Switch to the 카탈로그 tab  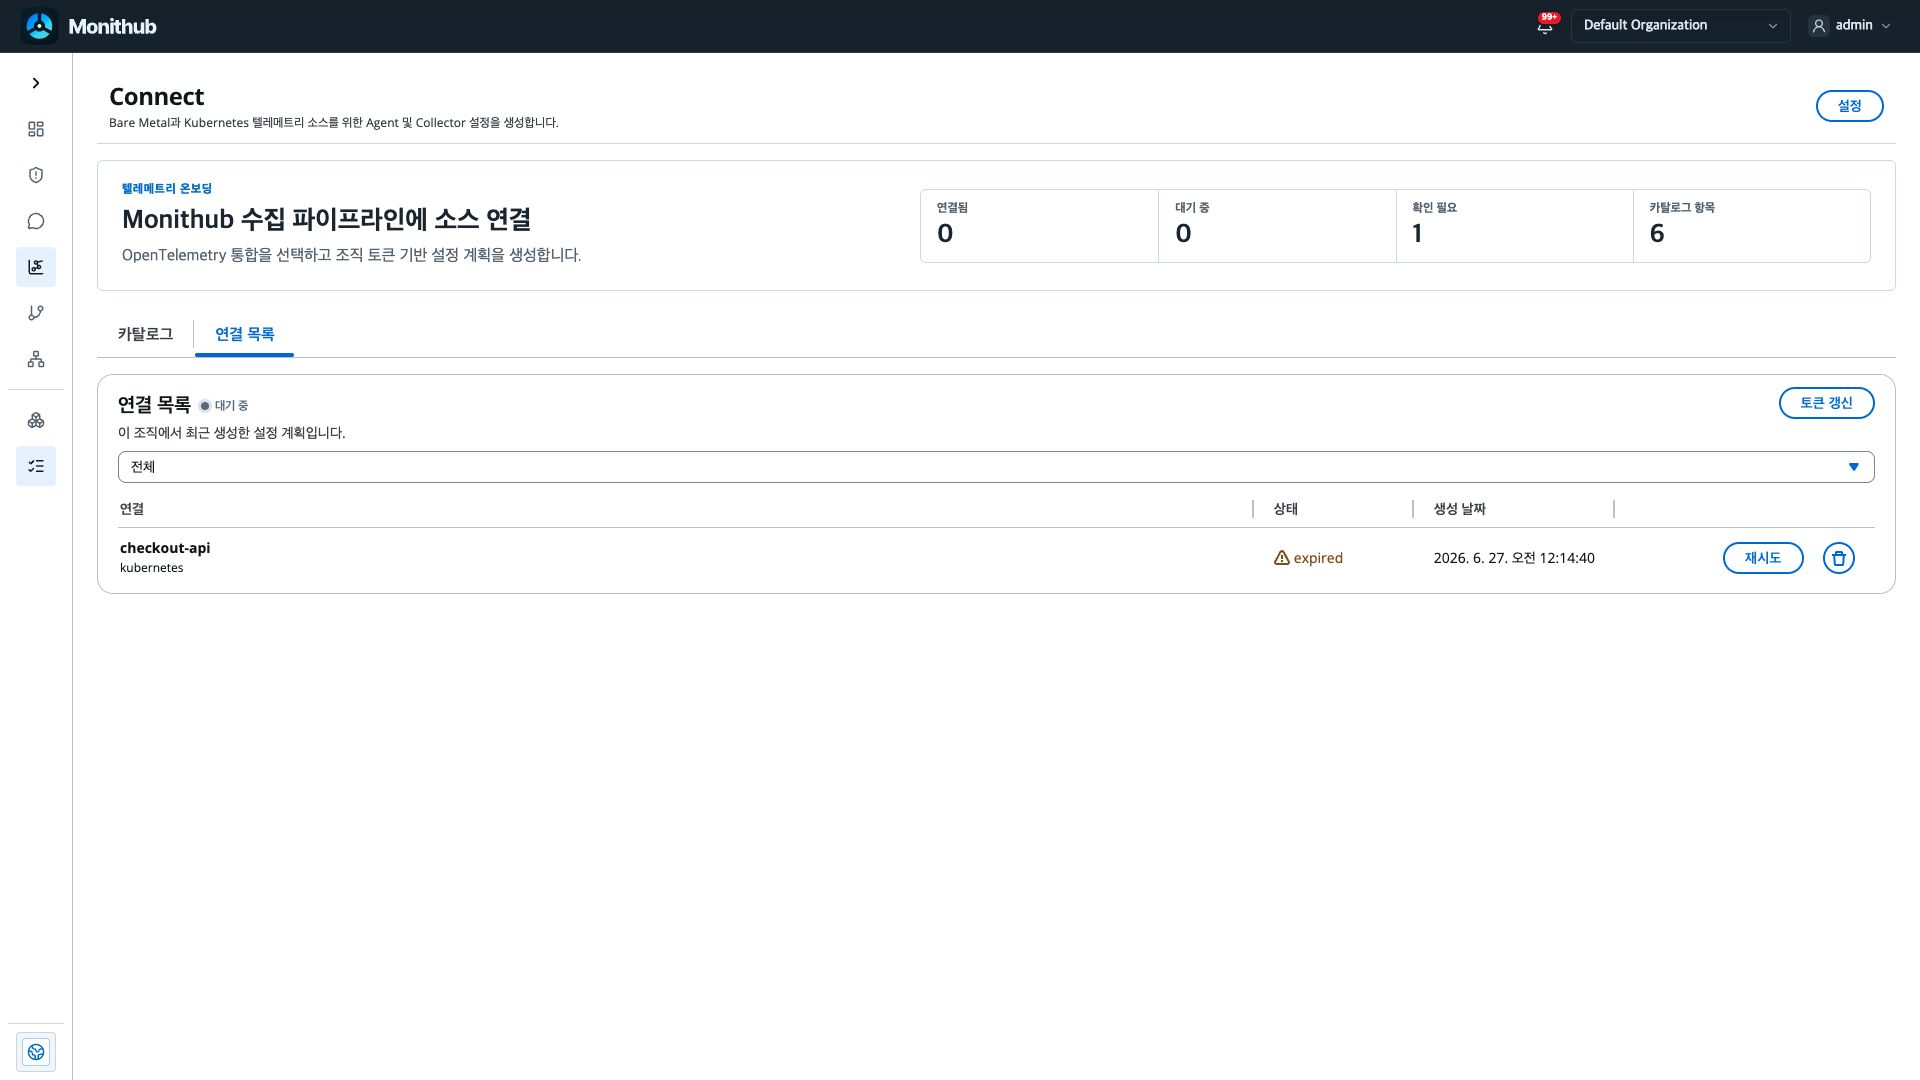tap(145, 334)
